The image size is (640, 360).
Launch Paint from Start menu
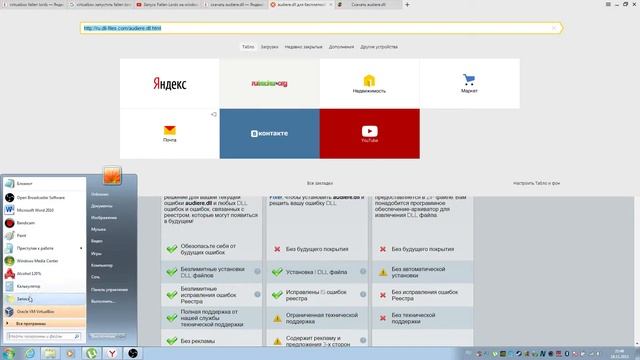click(x=44, y=236)
